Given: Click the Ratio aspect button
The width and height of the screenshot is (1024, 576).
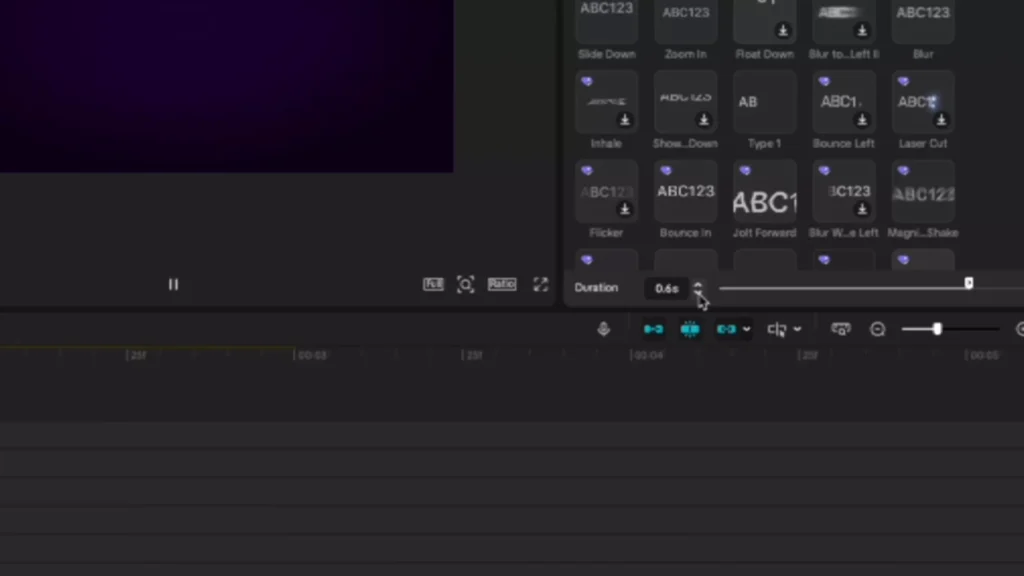Looking at the screenshot, I should [502, 285].
